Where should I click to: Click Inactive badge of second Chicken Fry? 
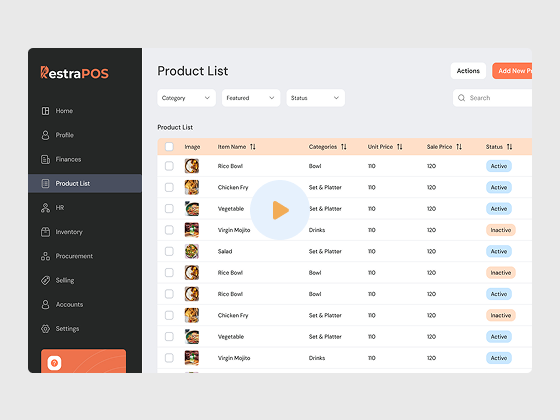[x=501, y=315]
